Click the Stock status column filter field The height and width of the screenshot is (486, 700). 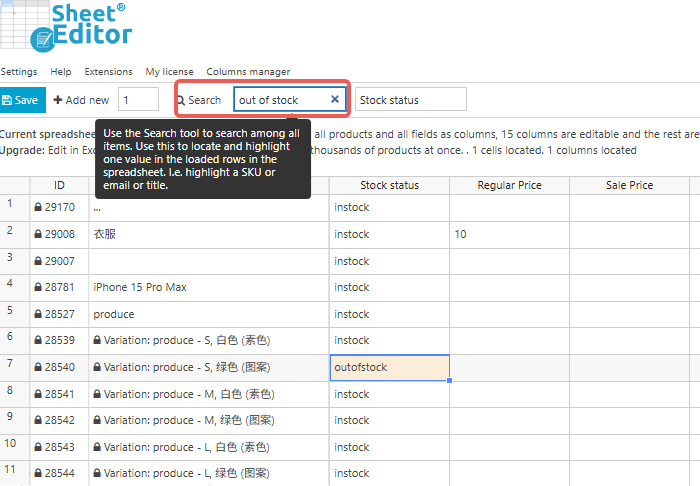(x=410, y=100)
